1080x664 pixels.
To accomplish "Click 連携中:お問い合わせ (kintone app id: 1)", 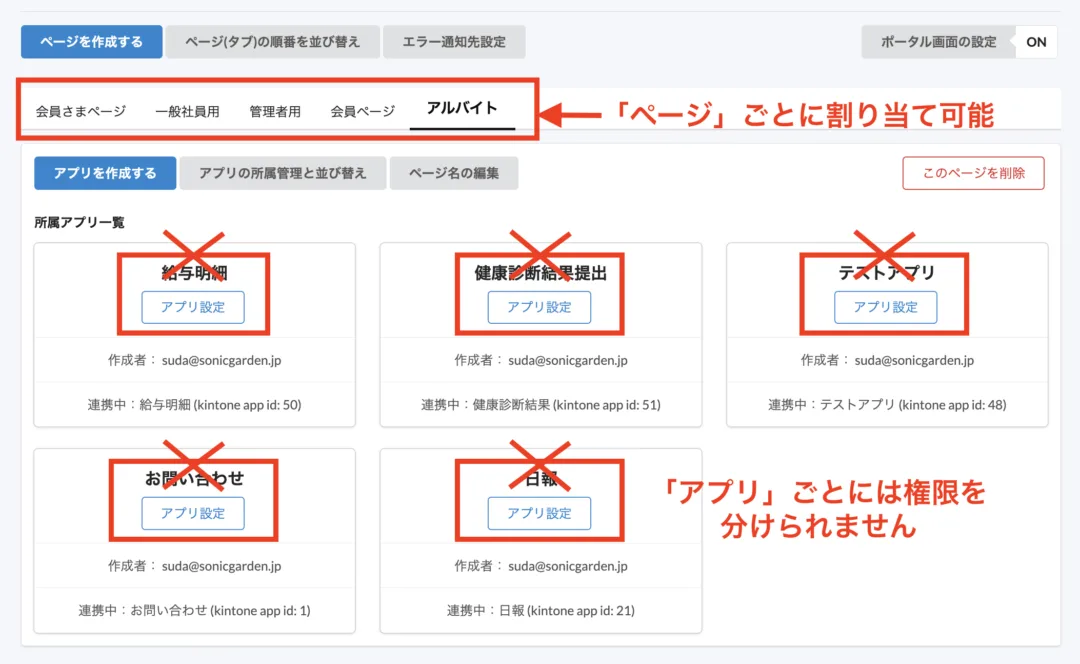I will (x=194, y=611).
